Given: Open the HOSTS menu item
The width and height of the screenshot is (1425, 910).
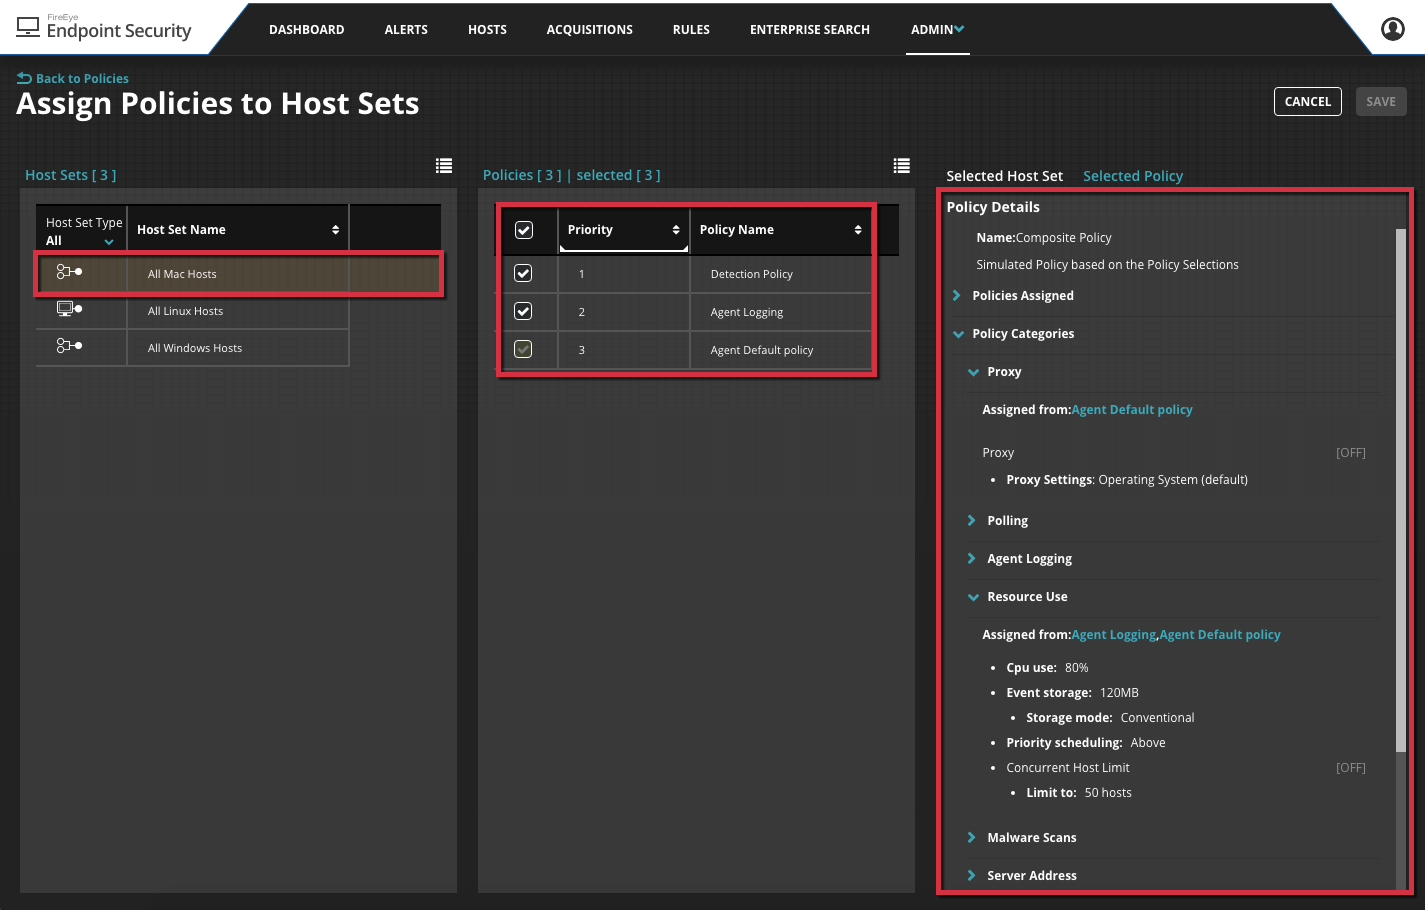Looking at the screenshot, I should pyautogui.click(x=487, y=30).
